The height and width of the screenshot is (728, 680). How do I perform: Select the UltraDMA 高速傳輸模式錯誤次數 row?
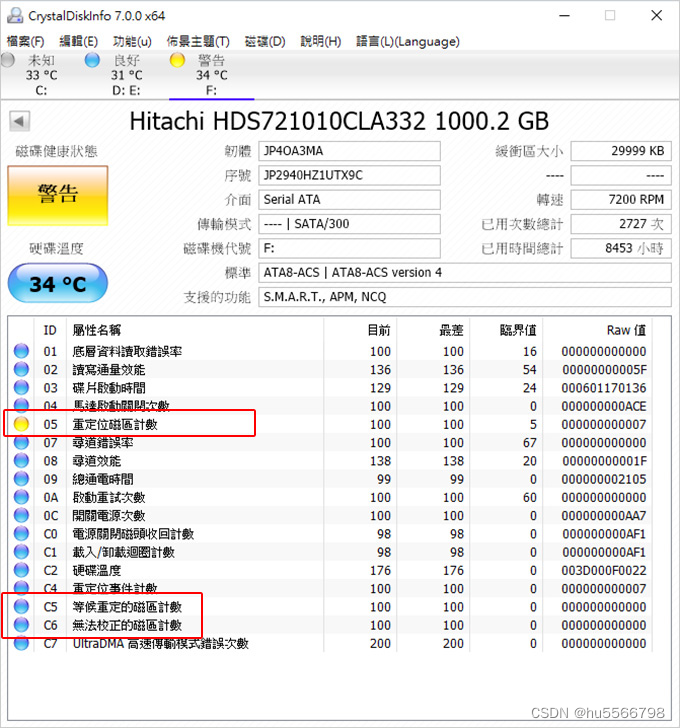(x=330, y=644)
